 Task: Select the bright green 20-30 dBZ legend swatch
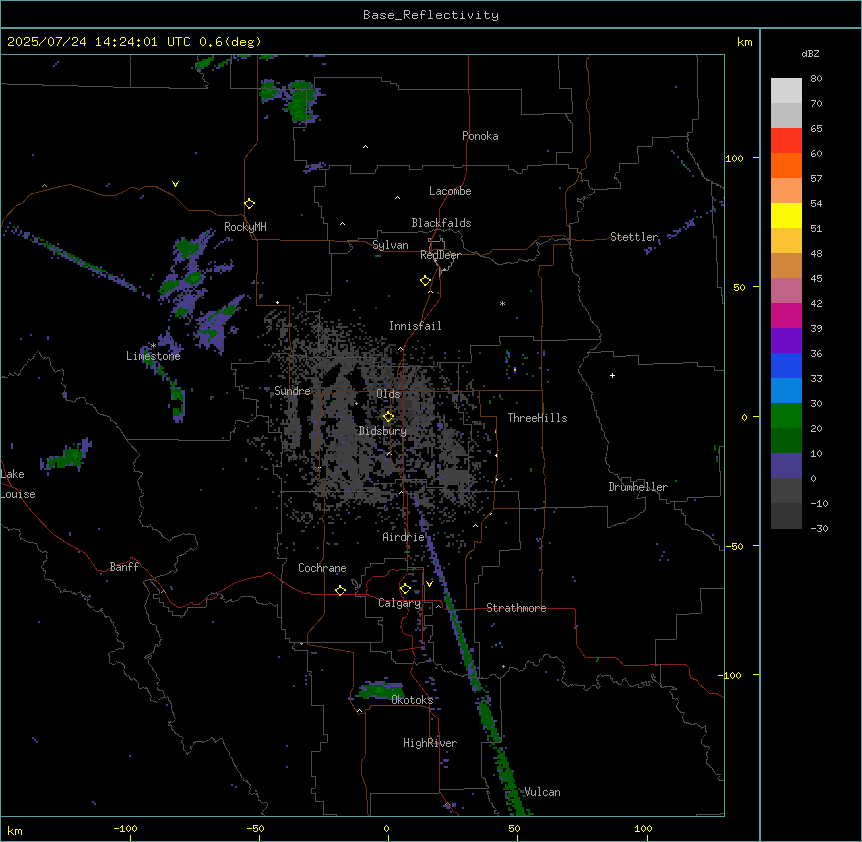(x=786, y=416)
